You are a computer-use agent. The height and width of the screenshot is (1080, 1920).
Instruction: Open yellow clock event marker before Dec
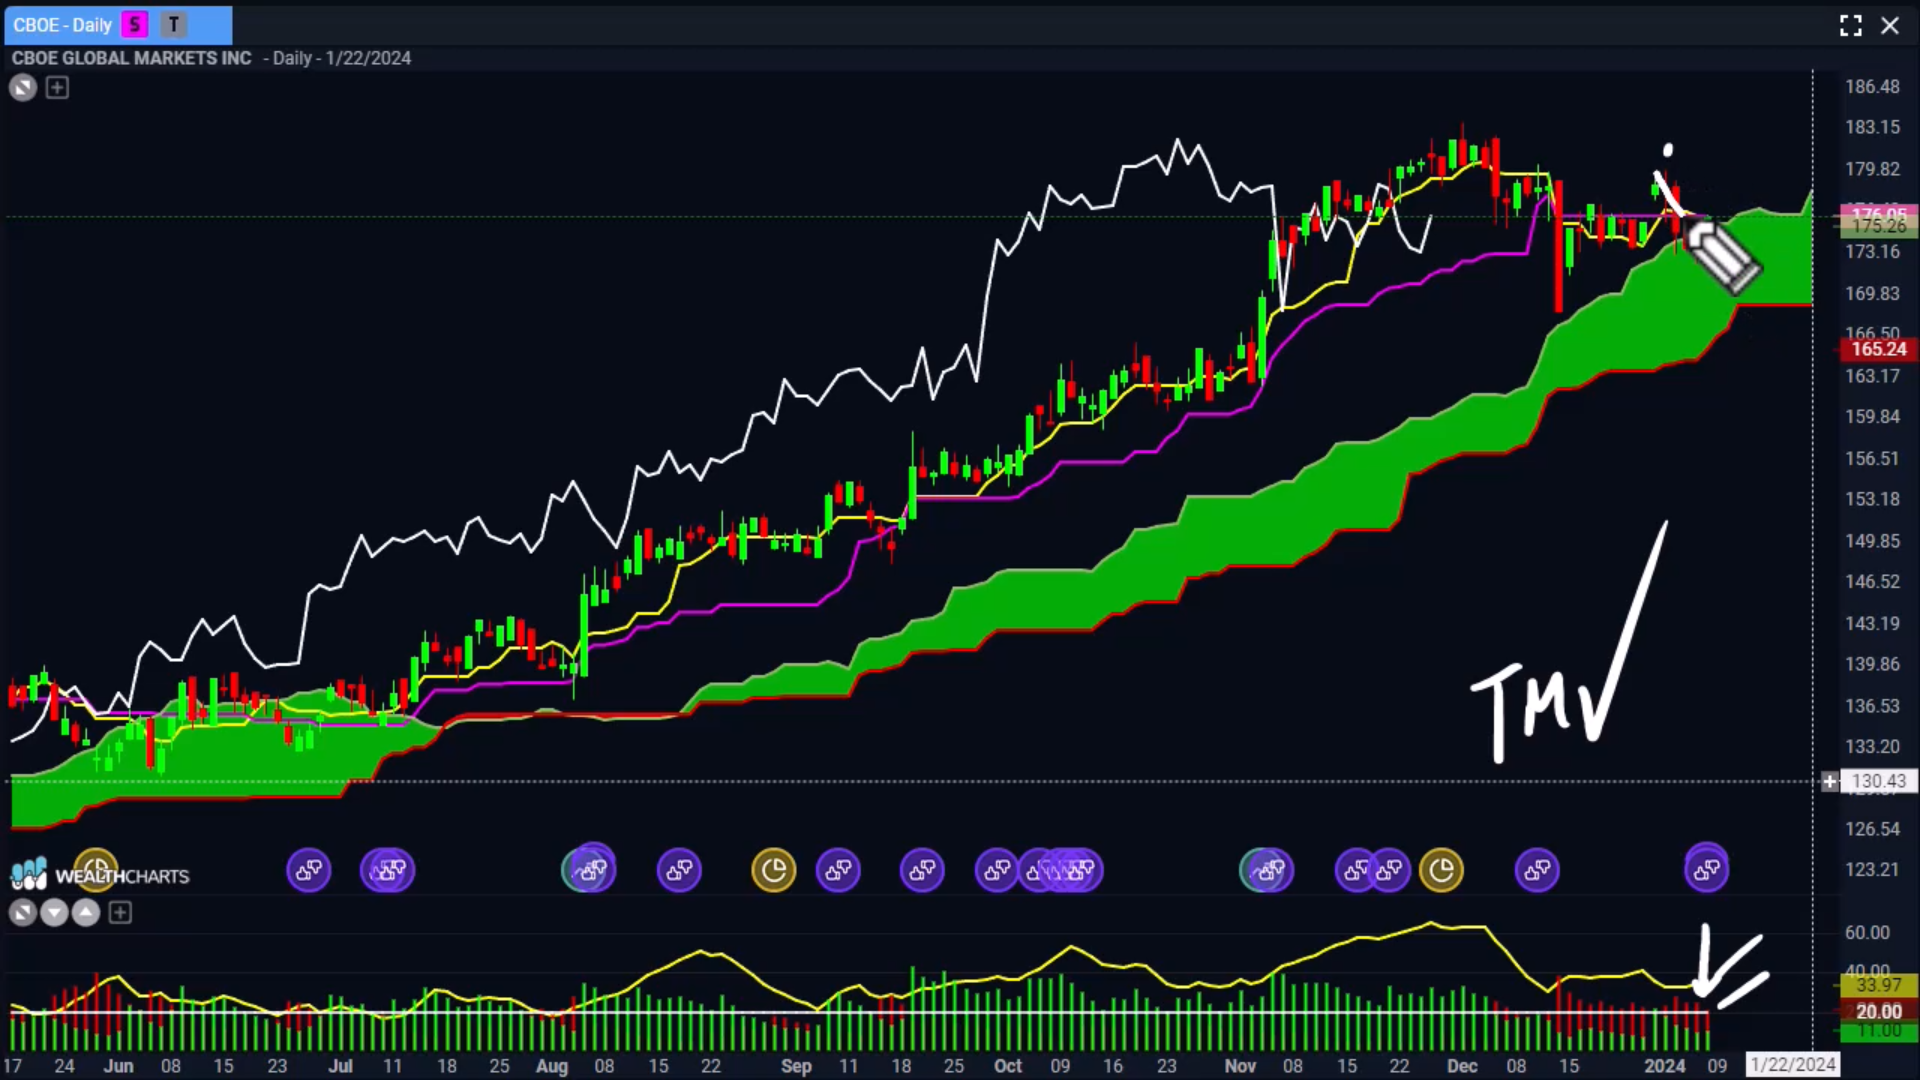(1441, 870)
